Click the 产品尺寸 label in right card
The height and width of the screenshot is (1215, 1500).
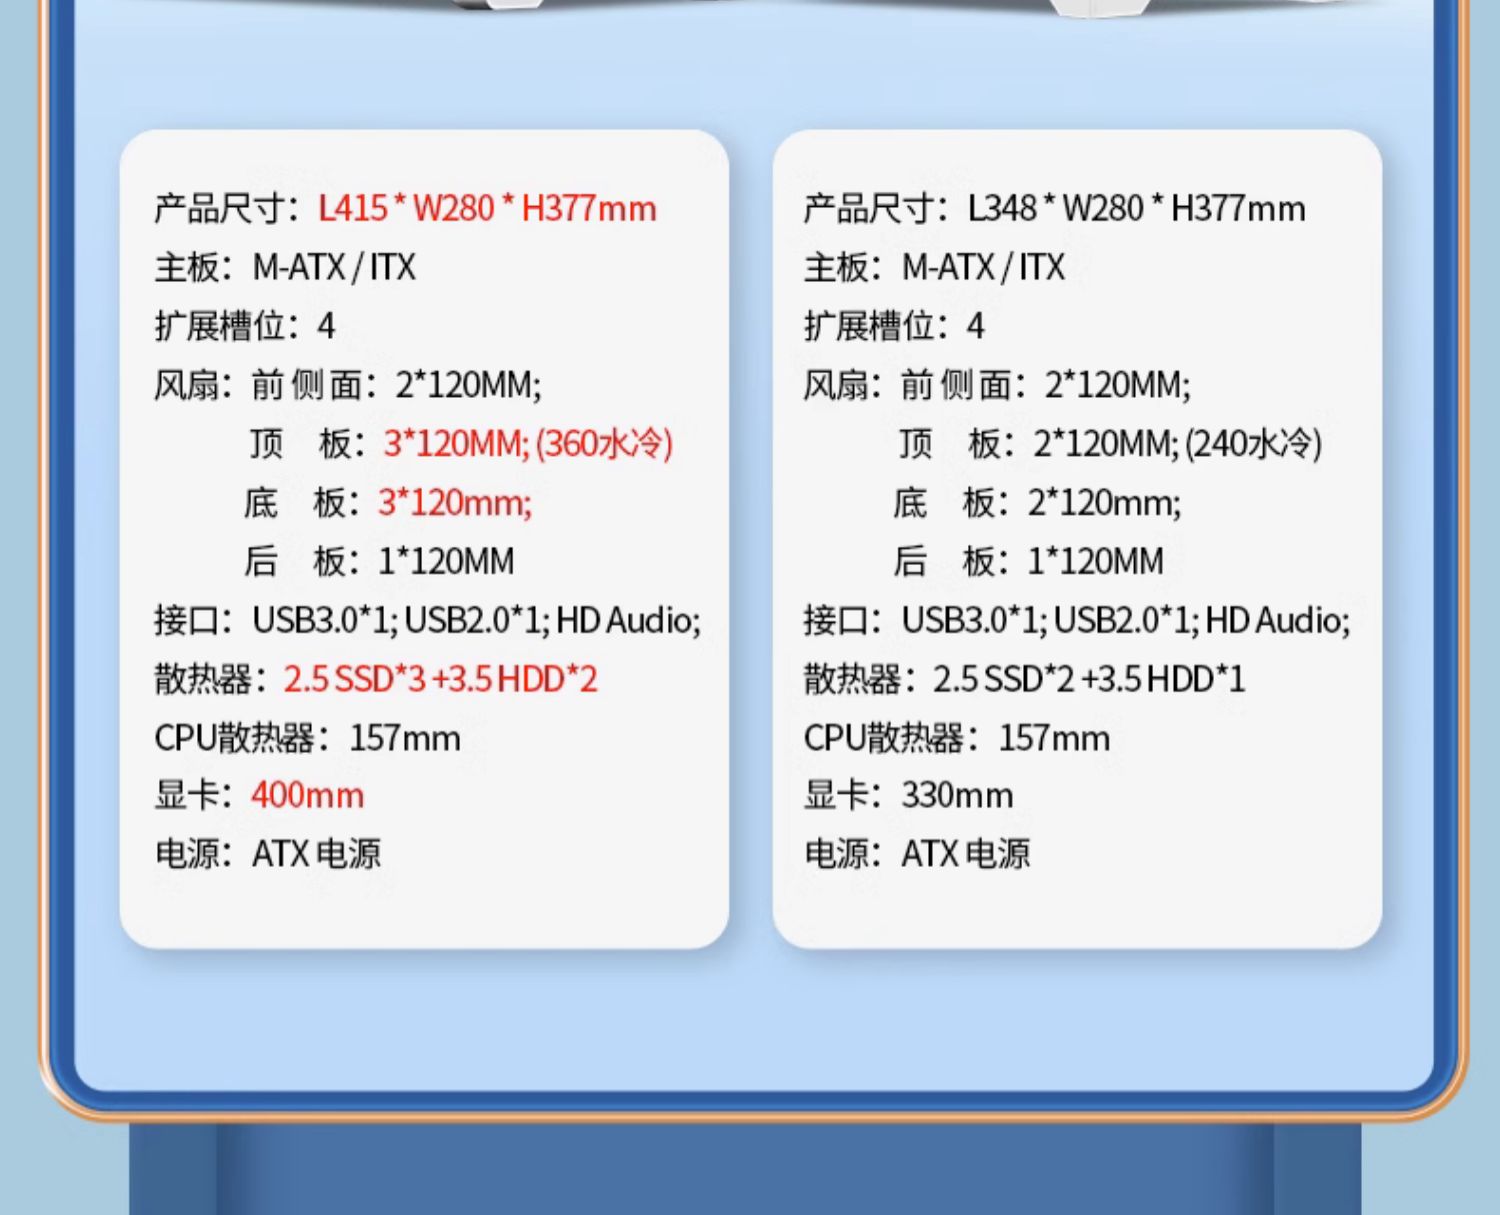tap(876, 209)
